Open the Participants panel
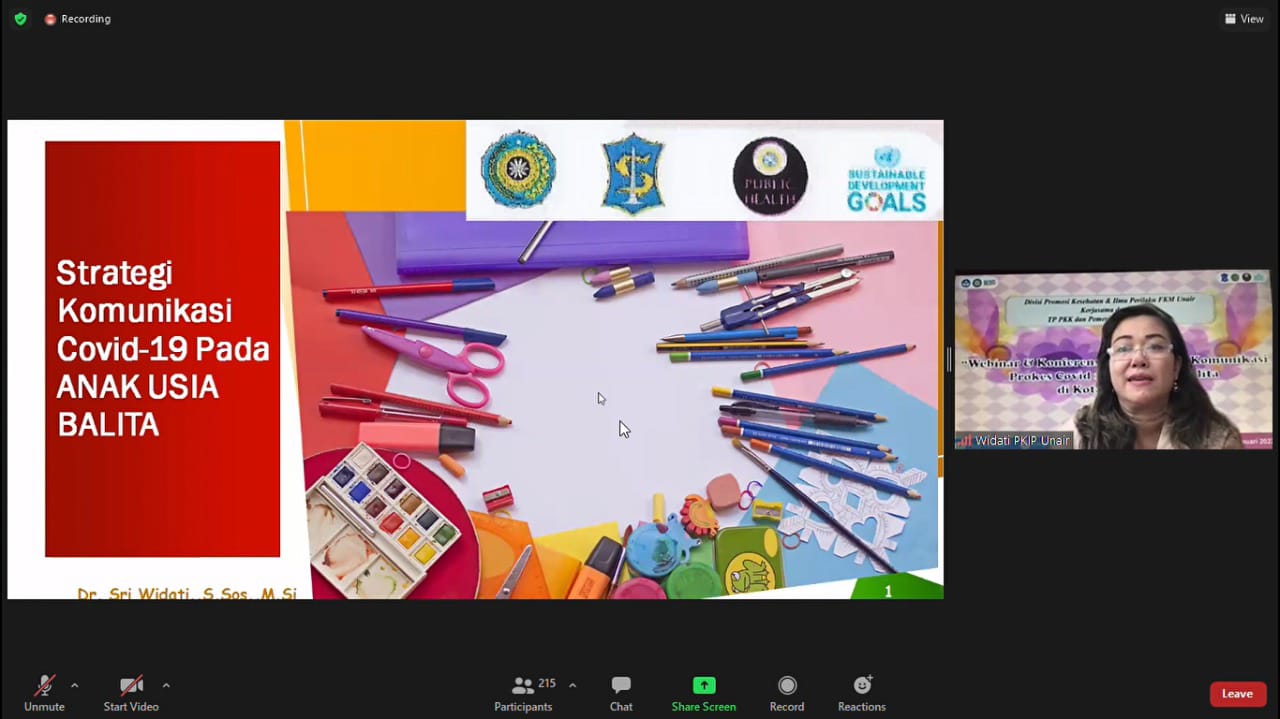The image size is (1280, 719). [x=523, y=693]
